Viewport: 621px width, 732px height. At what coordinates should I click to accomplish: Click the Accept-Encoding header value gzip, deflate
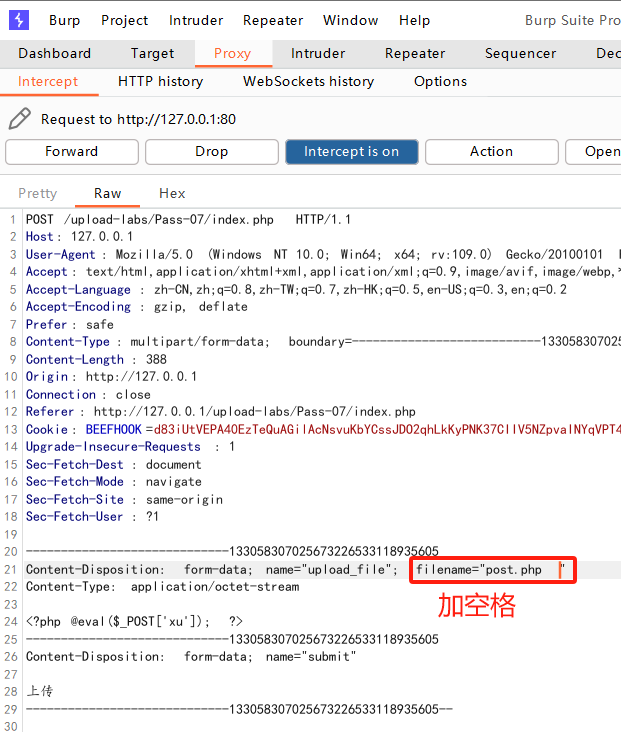201,307
